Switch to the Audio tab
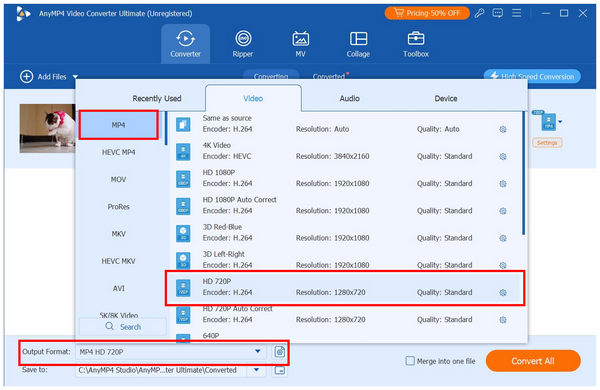The width and height of the screenshot is (600, 390). [x=349, y=98]
